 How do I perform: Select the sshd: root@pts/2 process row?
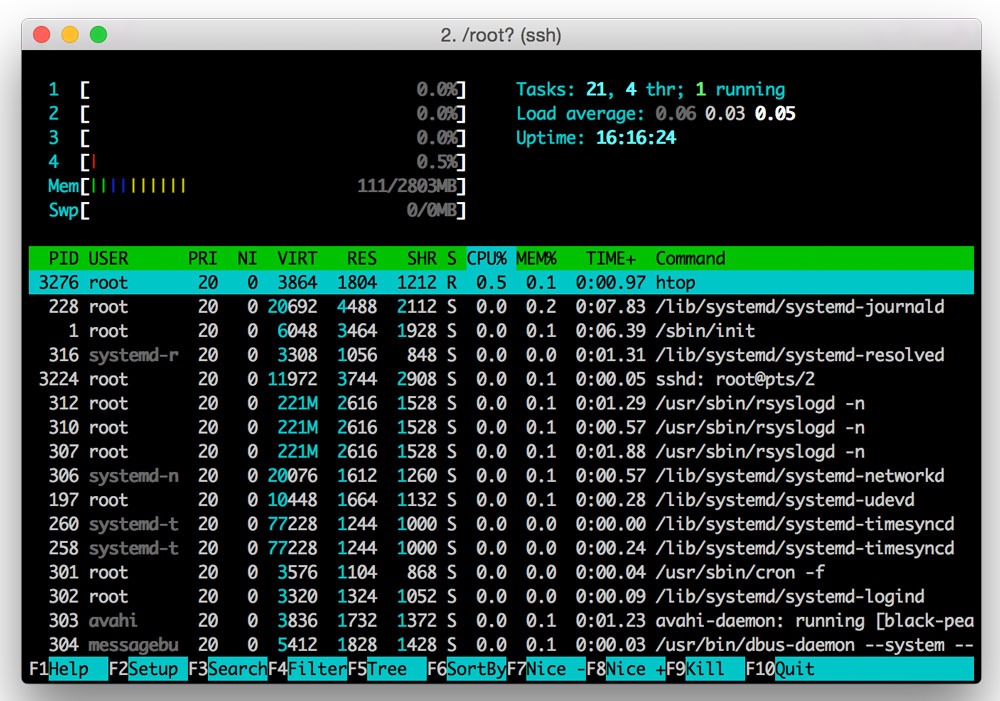click(x=500, y=379)
